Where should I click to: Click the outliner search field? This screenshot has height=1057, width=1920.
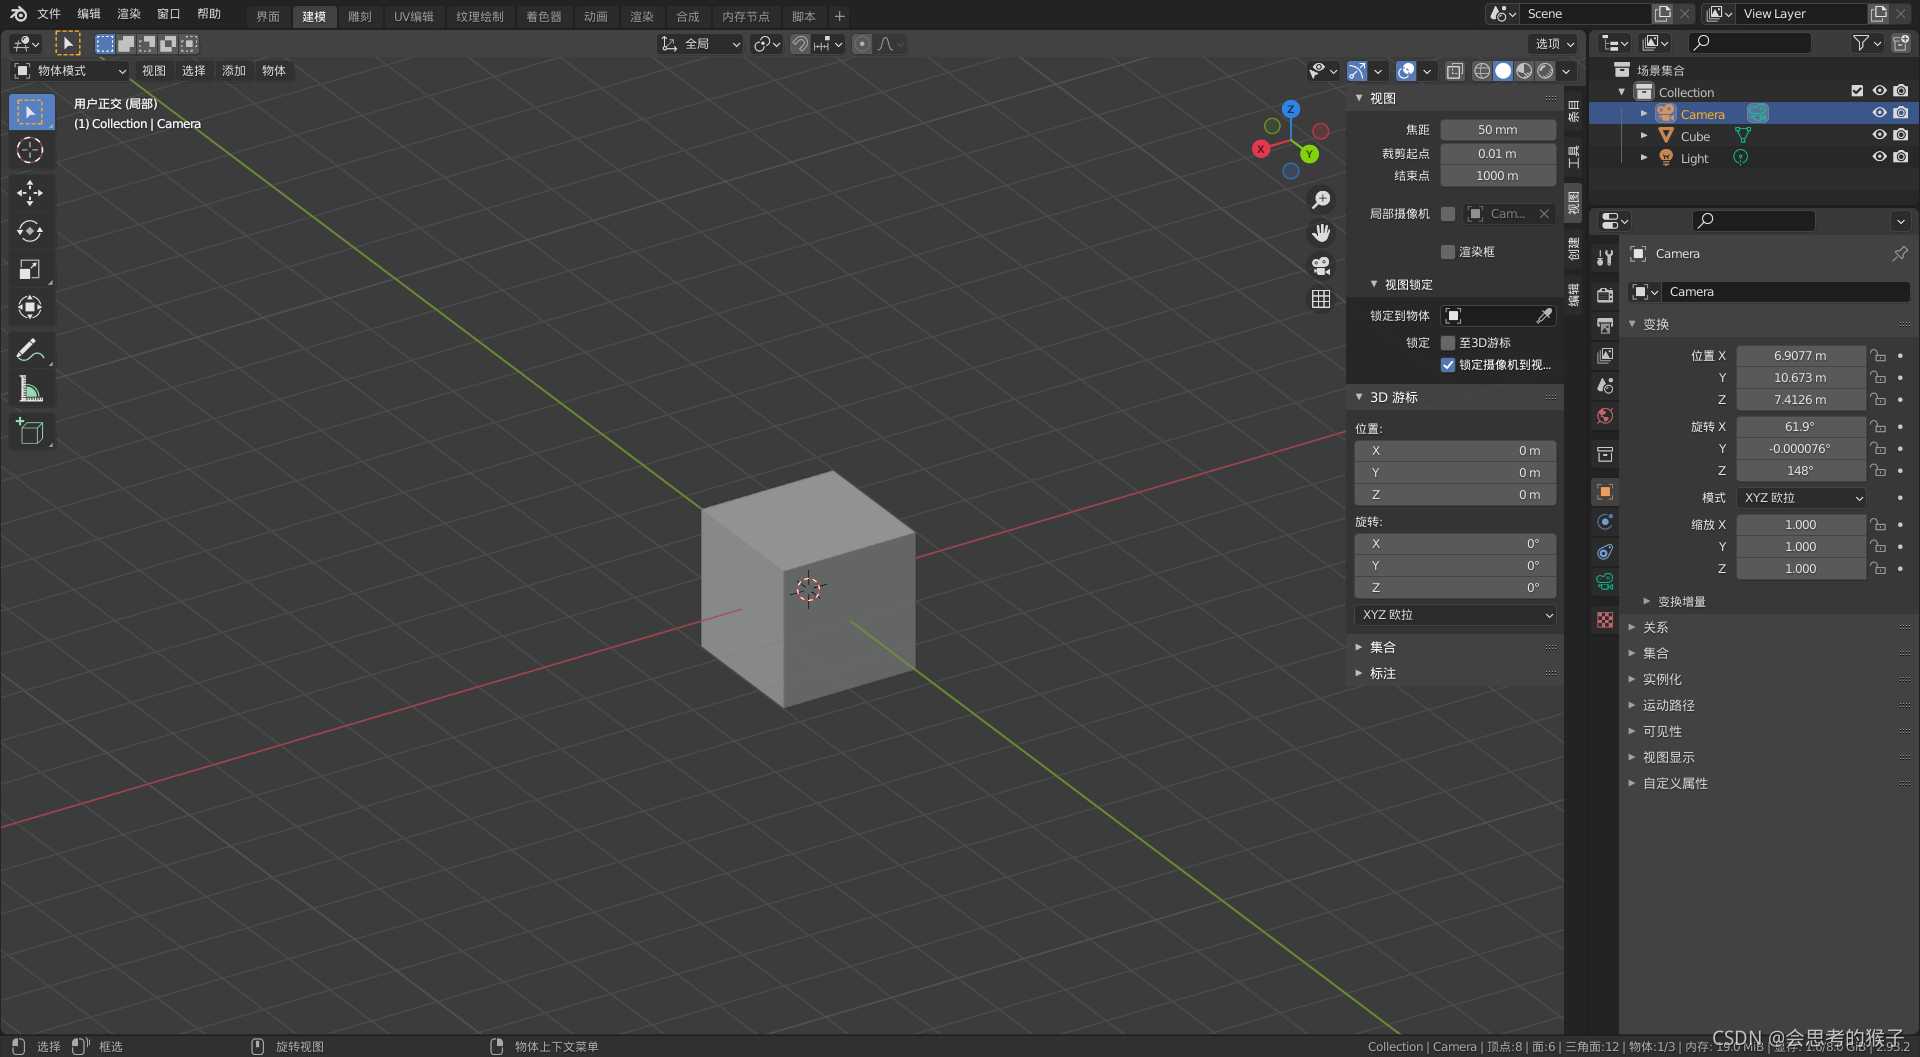[x=1750, y=43]
